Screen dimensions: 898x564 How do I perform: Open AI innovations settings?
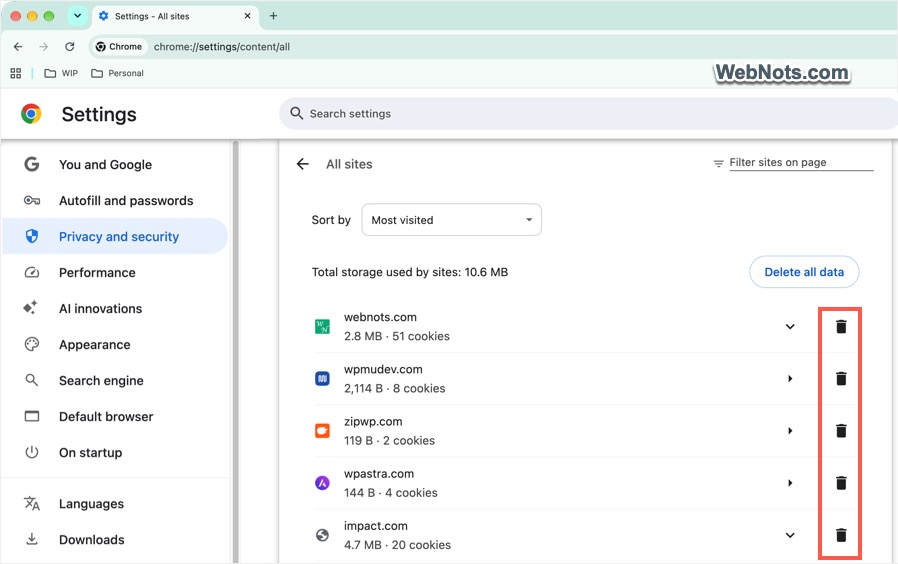click(100, 309)
